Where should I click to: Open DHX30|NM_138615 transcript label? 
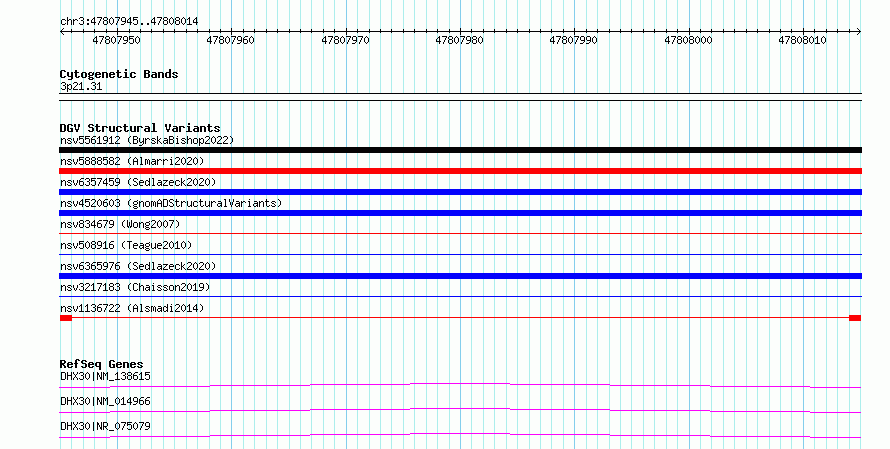[105, 376]
